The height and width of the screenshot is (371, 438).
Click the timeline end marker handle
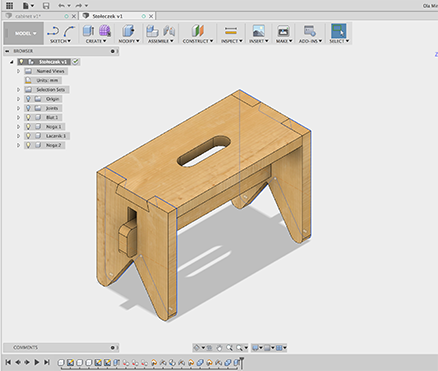[242, 362]
